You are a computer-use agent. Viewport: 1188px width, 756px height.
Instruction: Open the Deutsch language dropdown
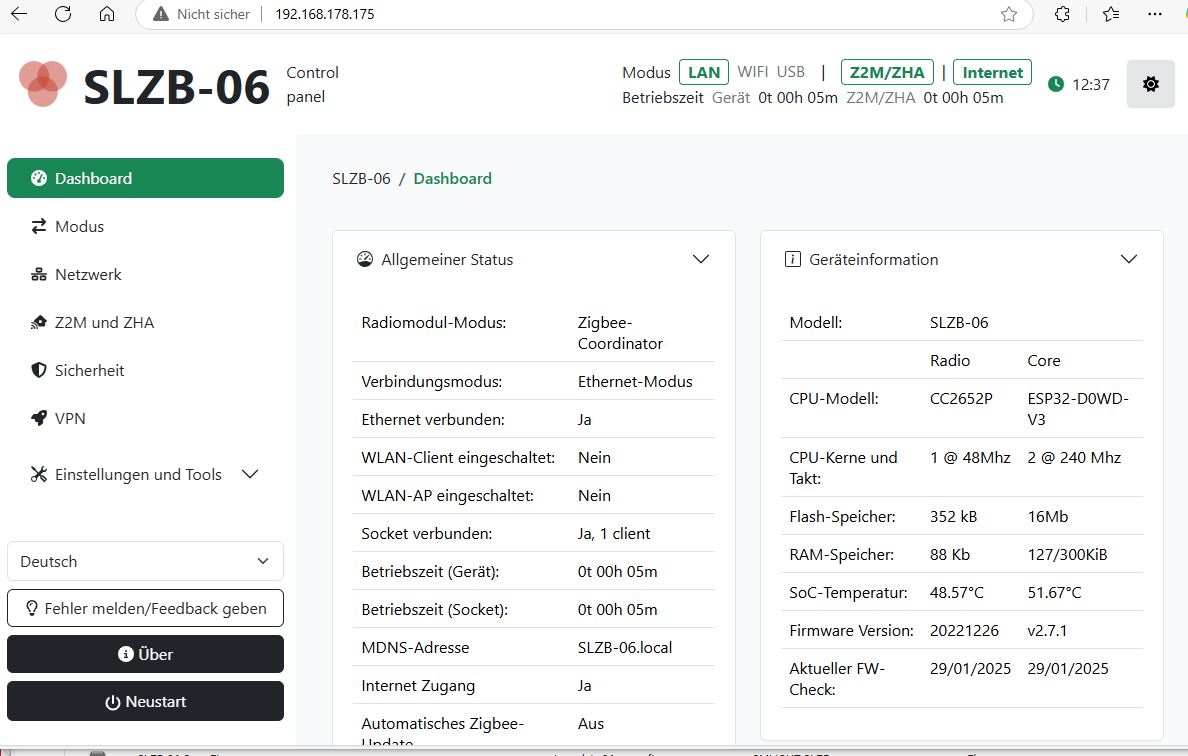pyautogui.click(x=145, y=561)
